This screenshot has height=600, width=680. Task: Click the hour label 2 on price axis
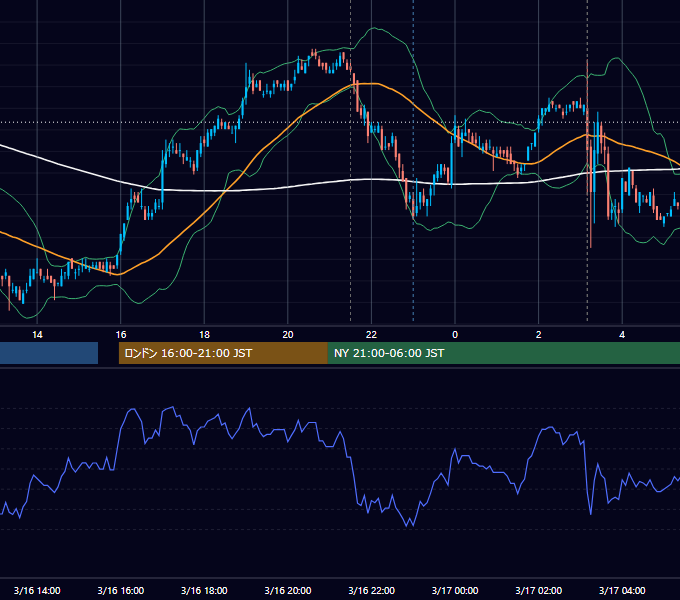[539, 335]
